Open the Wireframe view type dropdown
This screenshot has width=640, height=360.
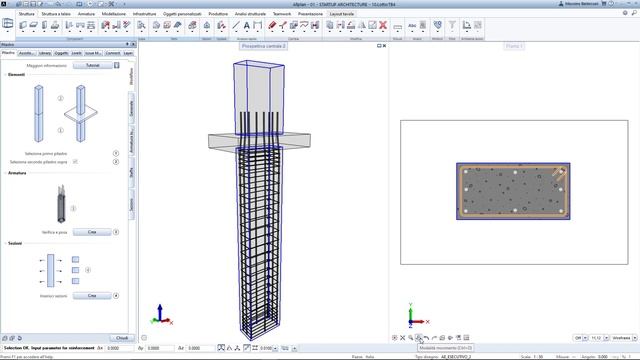[x=635, y=338]
